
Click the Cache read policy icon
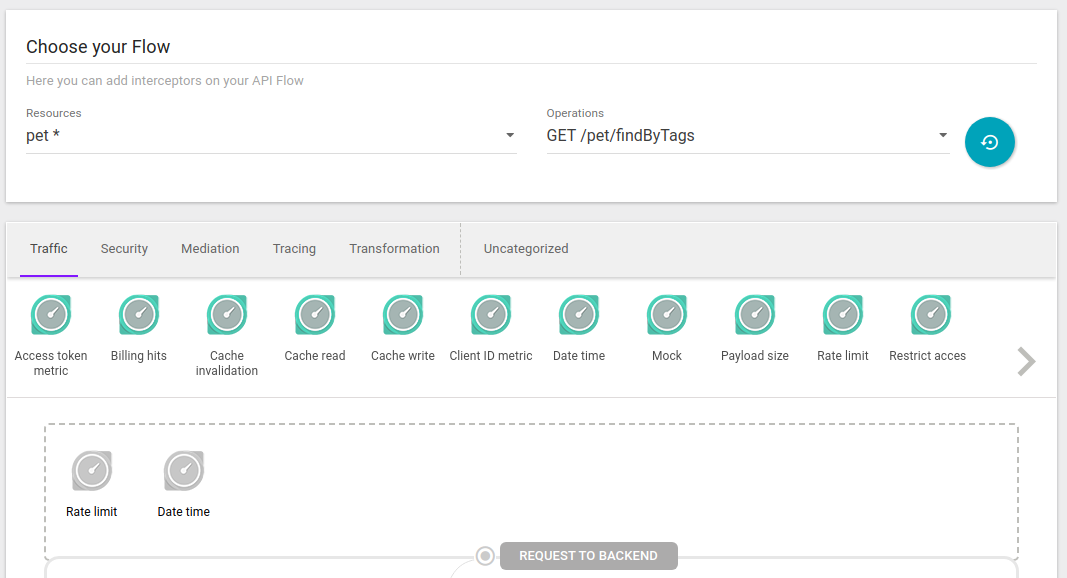pos(314,314)
